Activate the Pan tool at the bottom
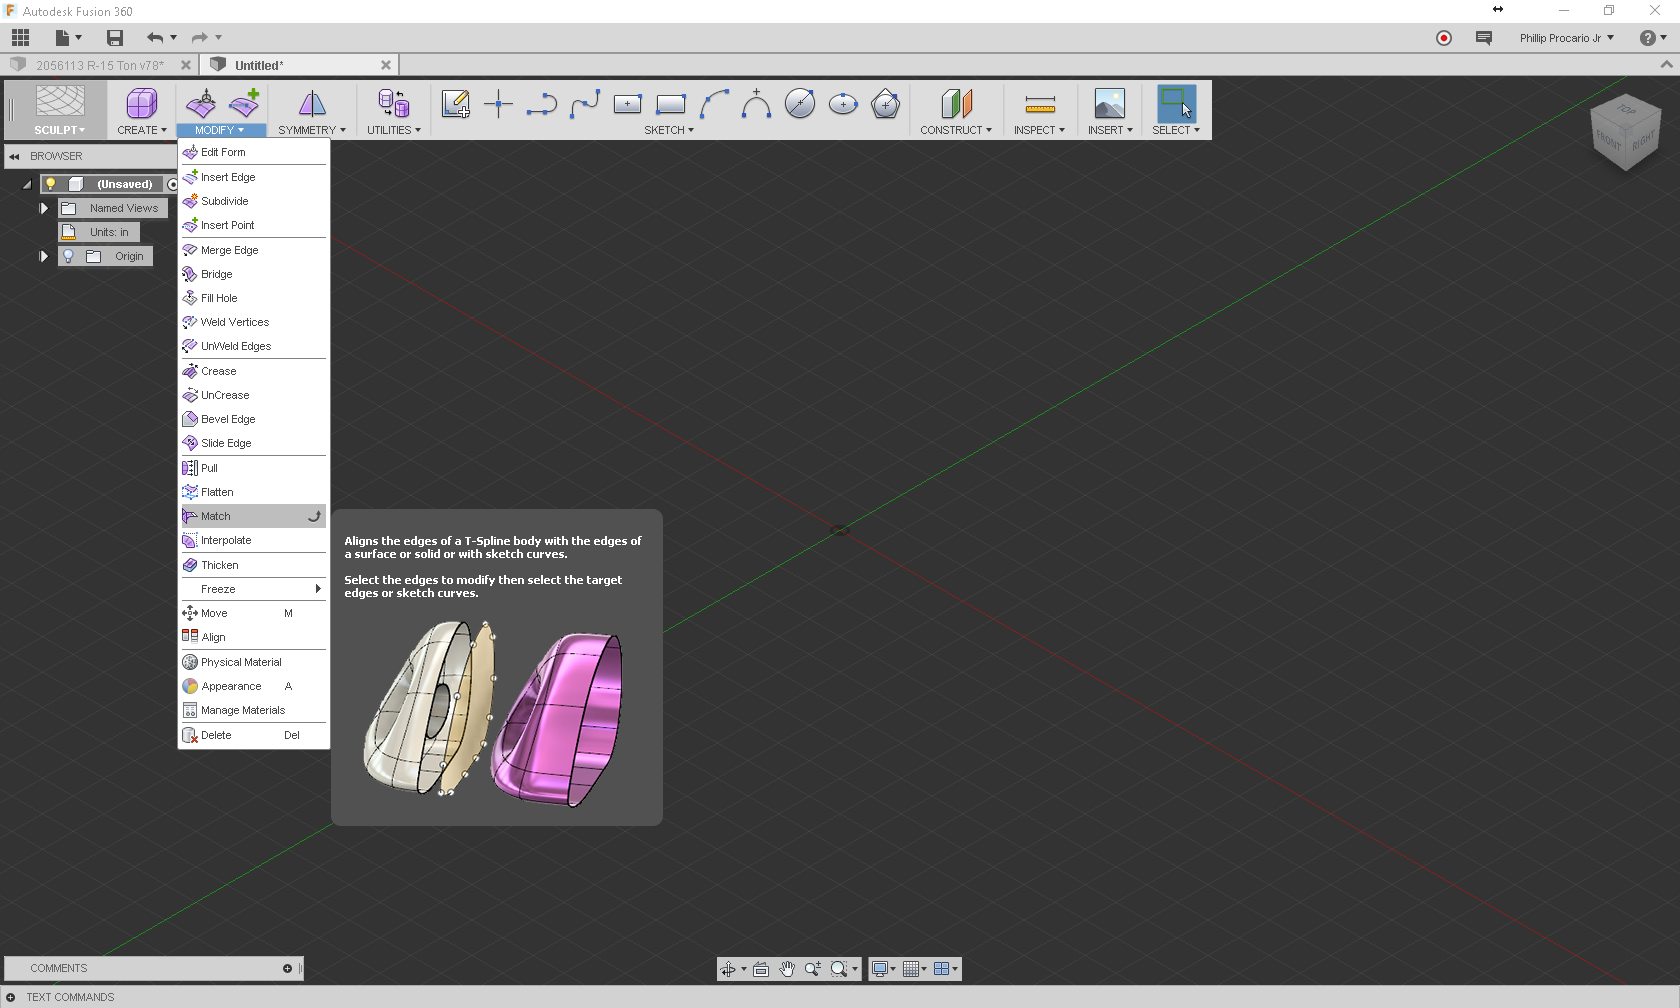Viewport: 1680px width, 1008px height. point(787,968)
